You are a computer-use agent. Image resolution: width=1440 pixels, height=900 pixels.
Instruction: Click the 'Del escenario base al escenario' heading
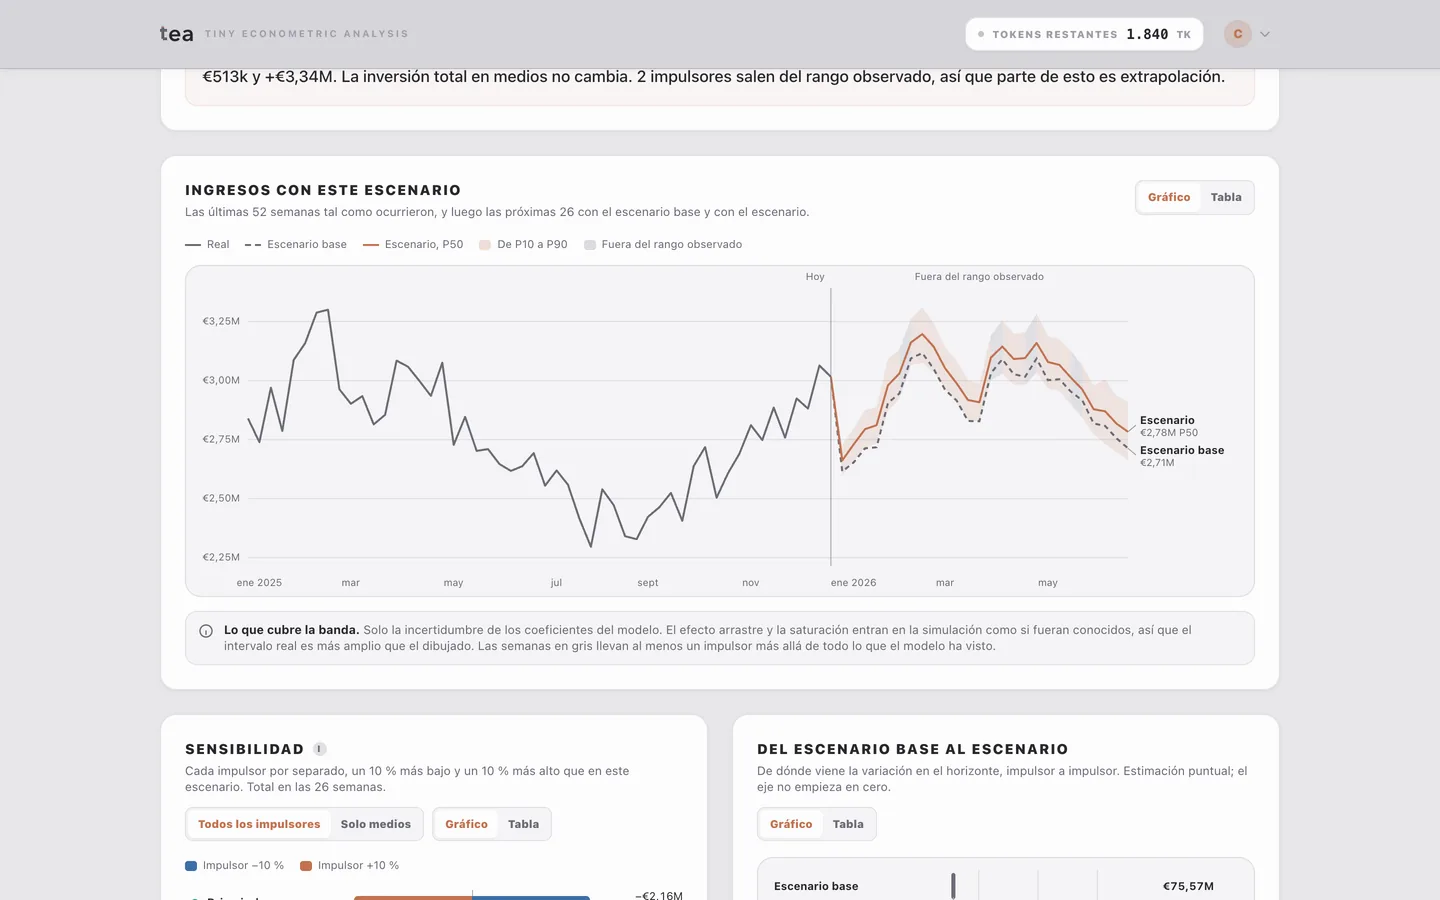[x=913, y=749]
